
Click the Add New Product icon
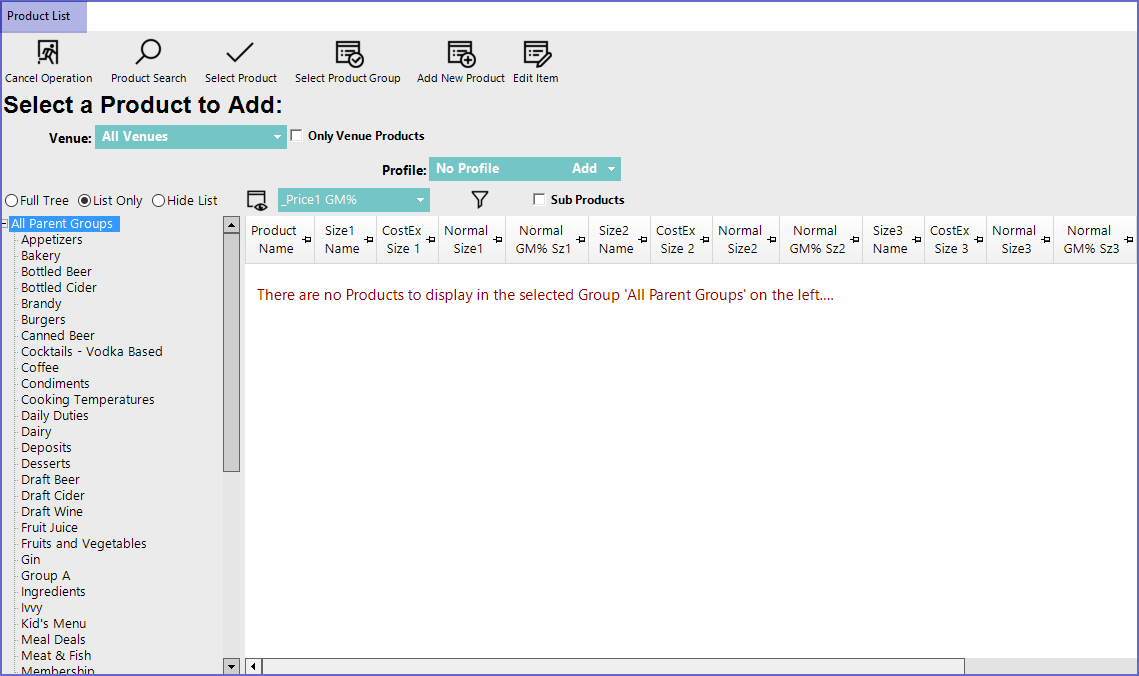tap(461, 53)
